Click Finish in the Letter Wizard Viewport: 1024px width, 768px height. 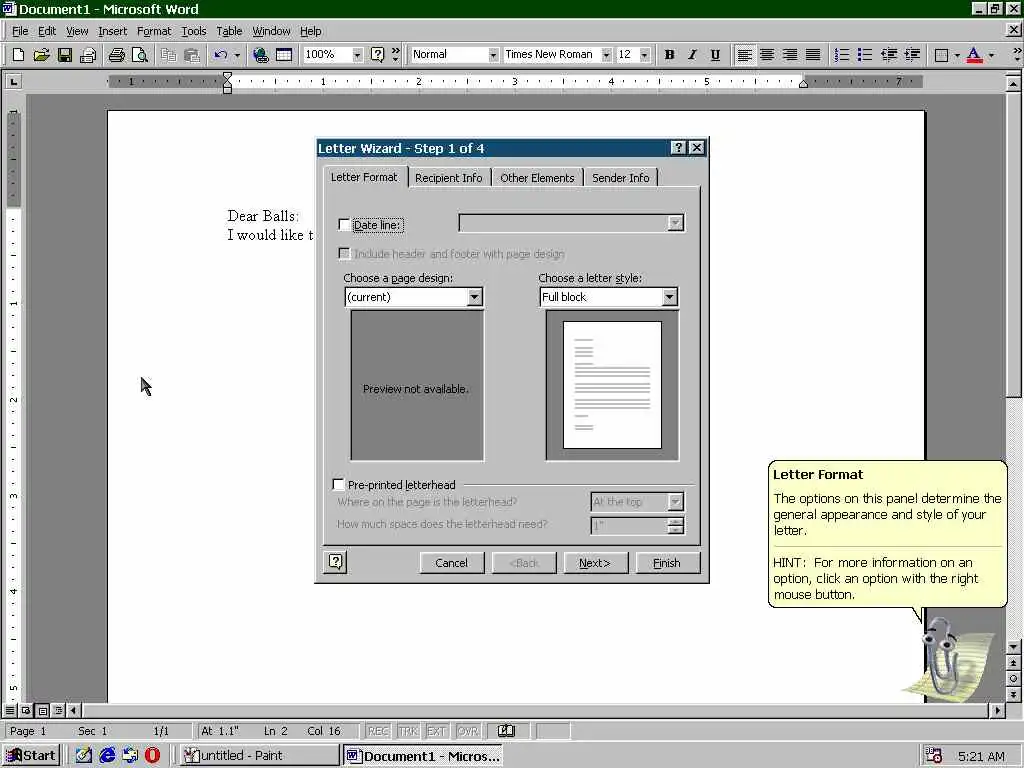667,562
